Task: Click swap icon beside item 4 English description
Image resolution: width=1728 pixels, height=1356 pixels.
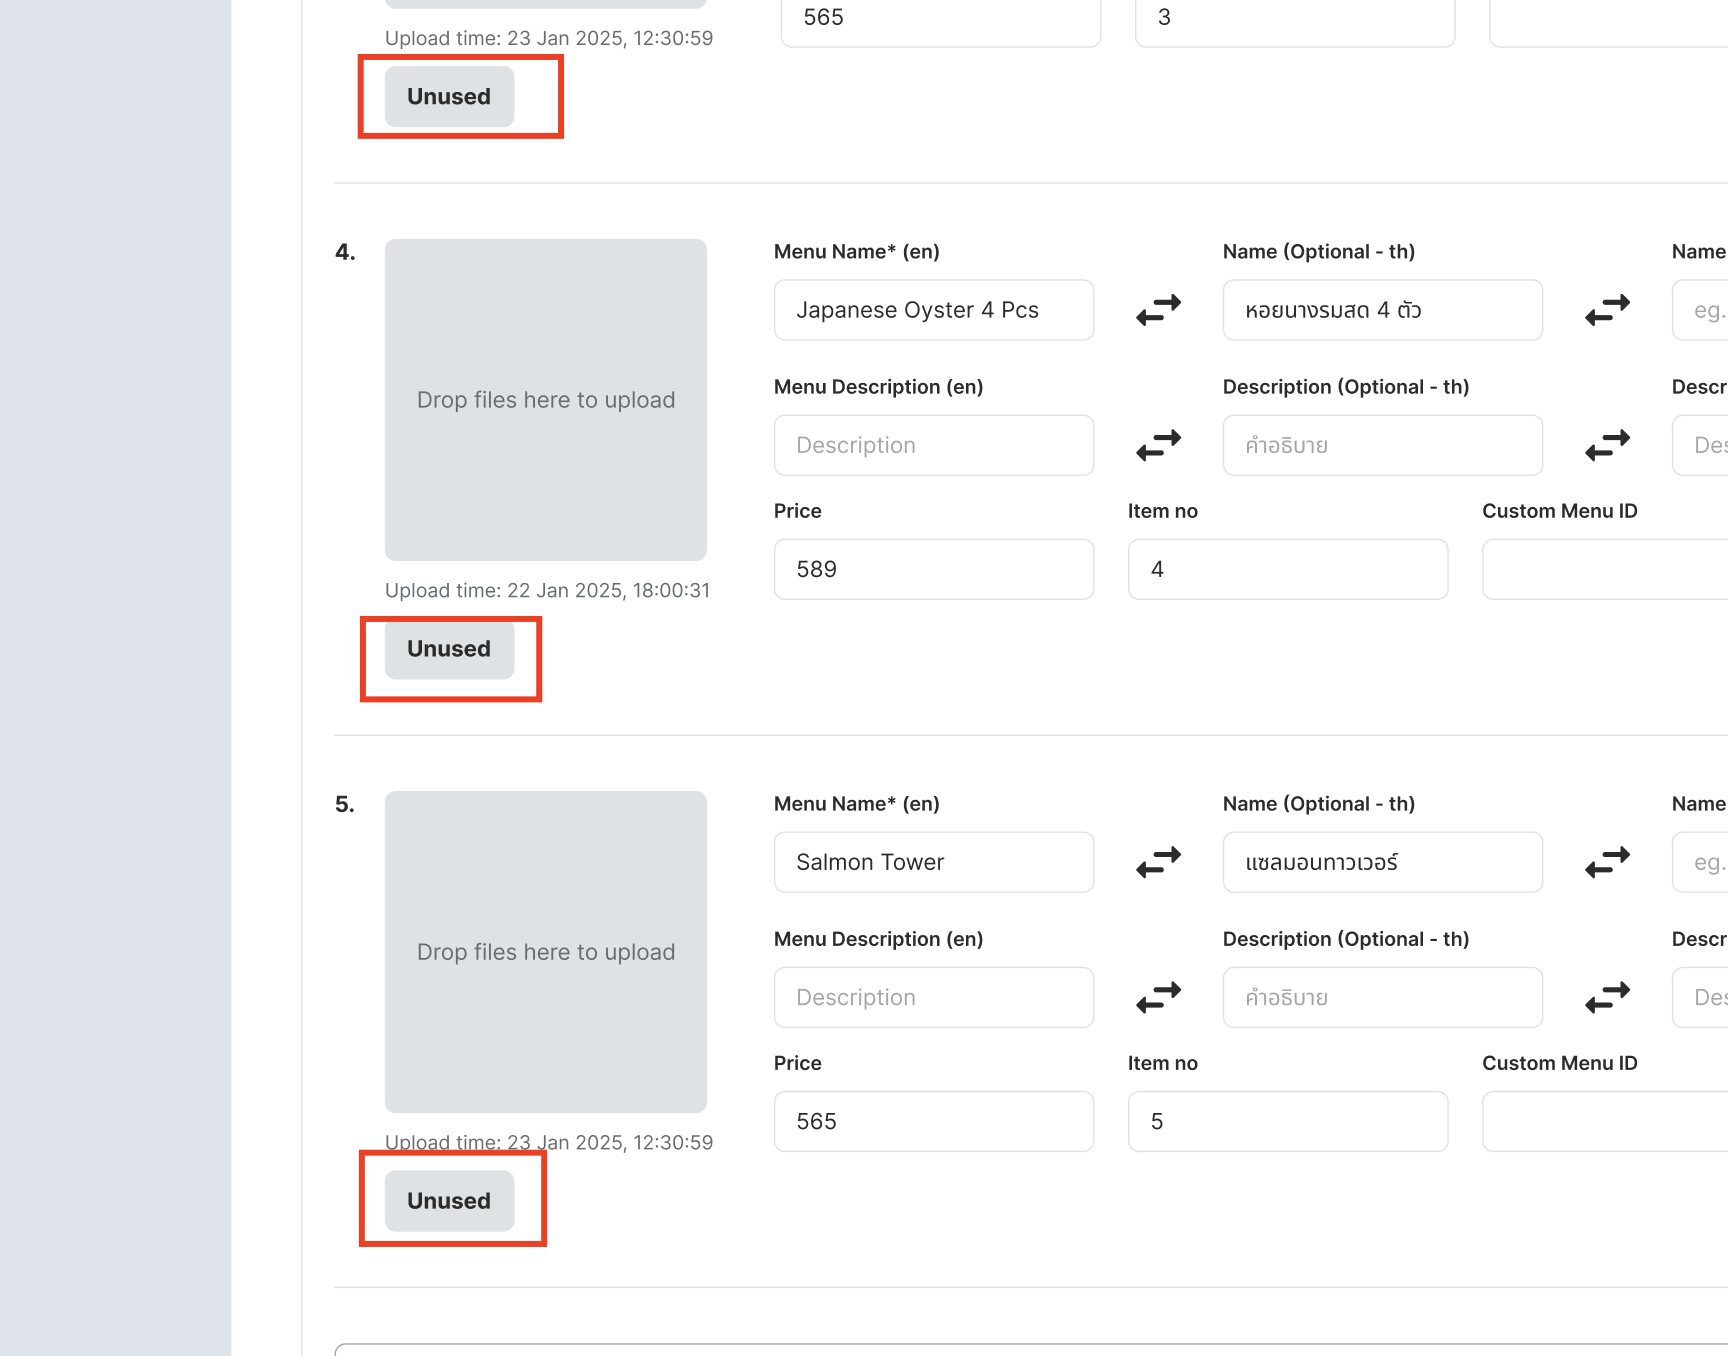Action: pos(1158,445)
